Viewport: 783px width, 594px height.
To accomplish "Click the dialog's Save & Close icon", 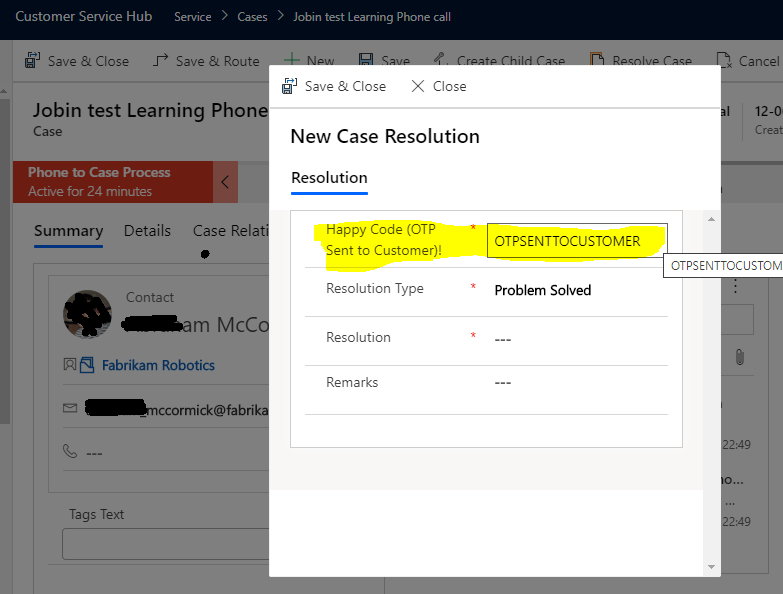I will point(289,86).
